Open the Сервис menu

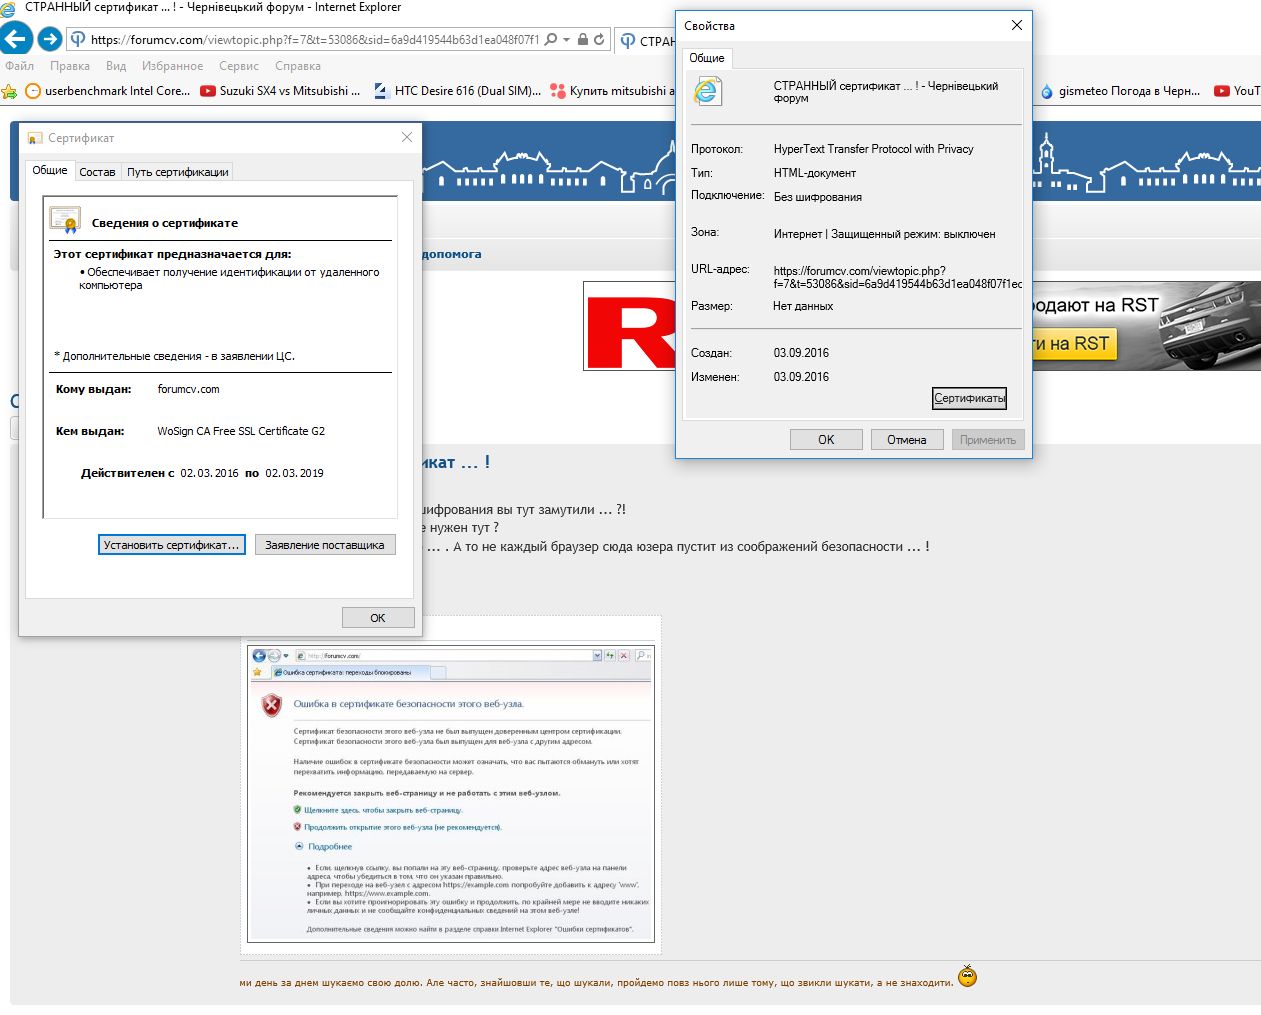239,66
